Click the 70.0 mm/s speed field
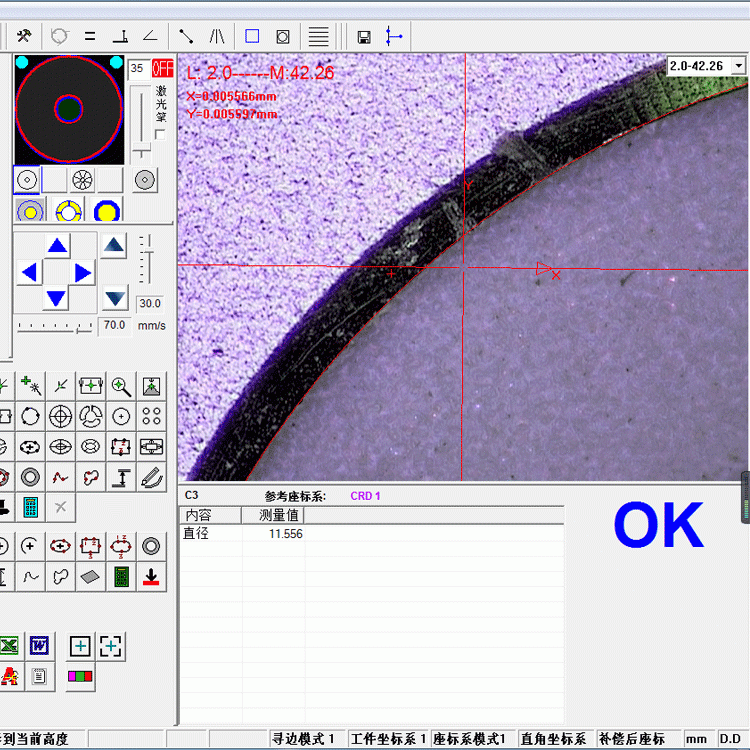The image size is (750, 750). click(x=115, y=325)
